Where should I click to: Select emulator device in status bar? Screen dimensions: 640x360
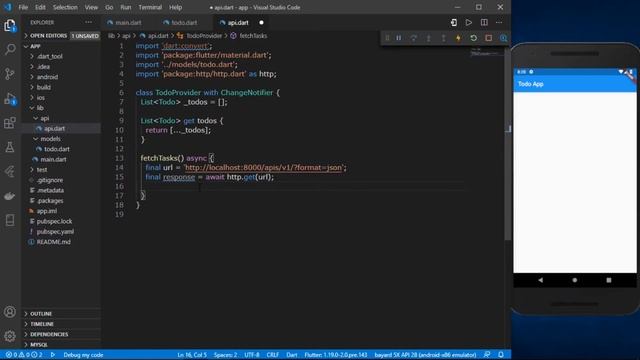tap(425, 355)
